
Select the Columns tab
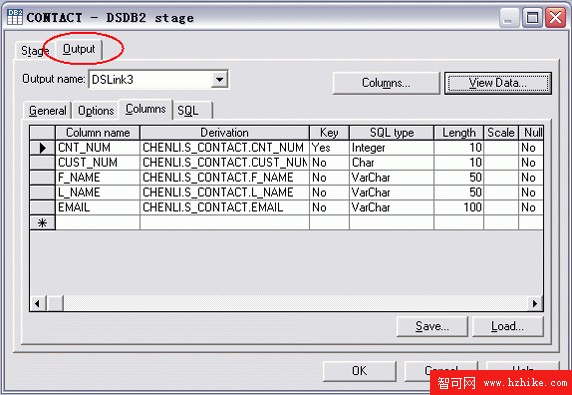point(146,109)
